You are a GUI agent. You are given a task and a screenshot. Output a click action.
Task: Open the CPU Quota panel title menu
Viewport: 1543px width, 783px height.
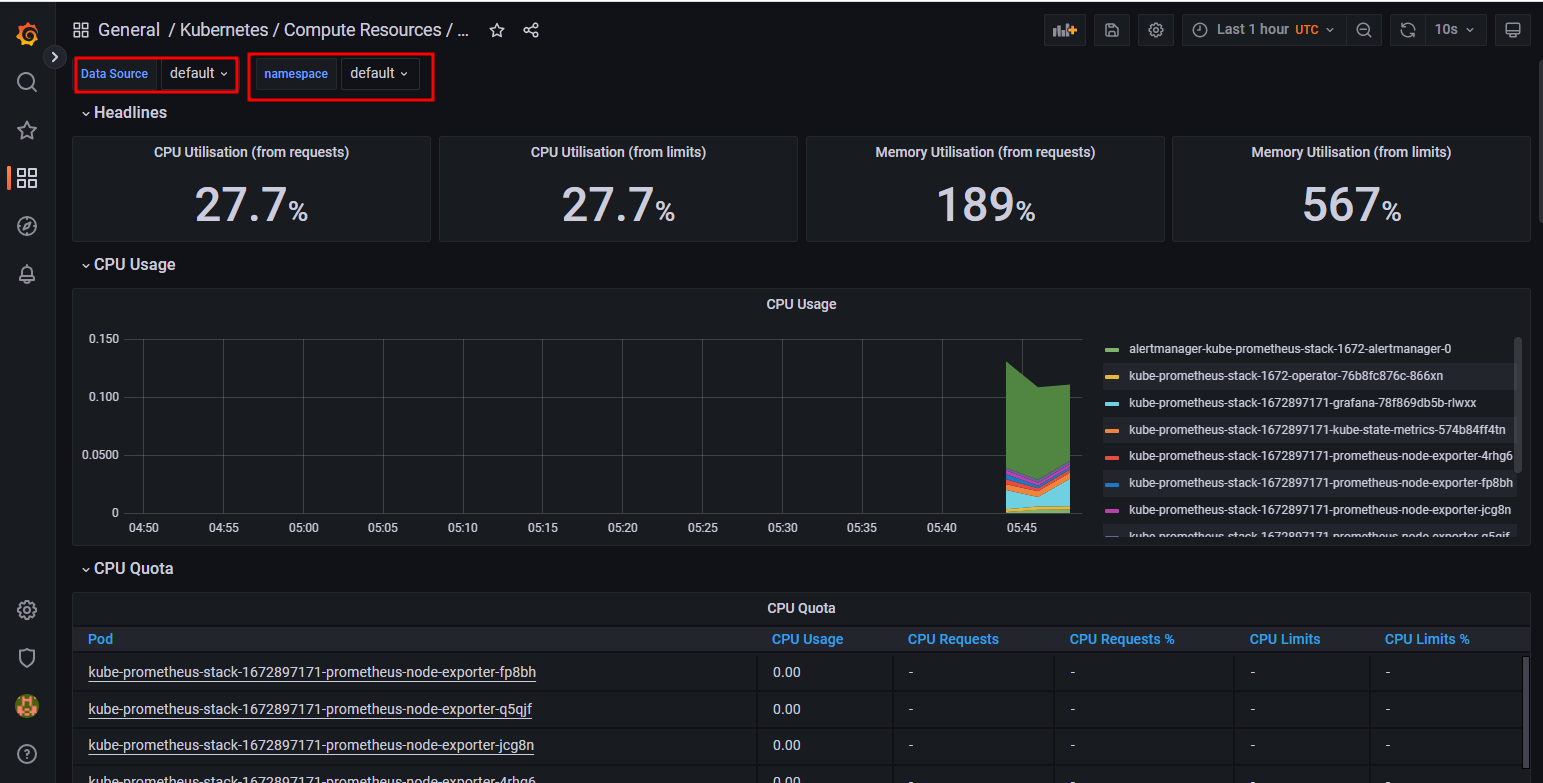coord(801,608)
